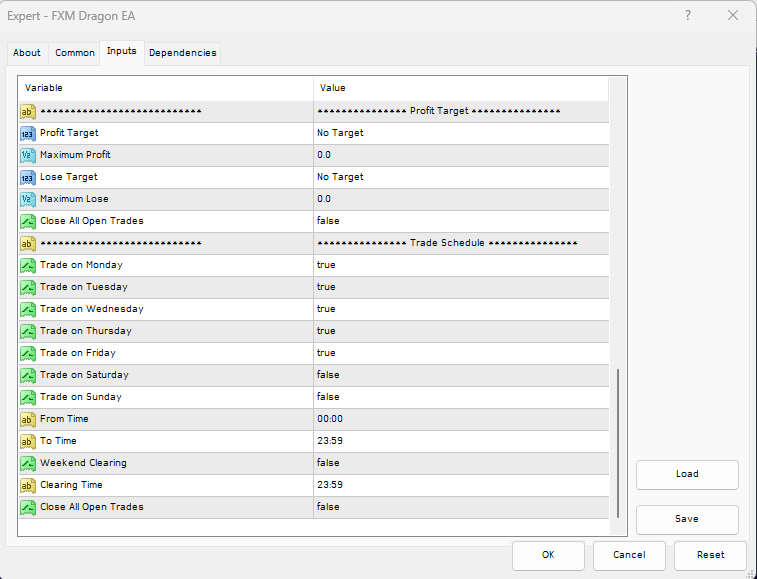Click the integer icon next to Profit Target

coord(28,133)
